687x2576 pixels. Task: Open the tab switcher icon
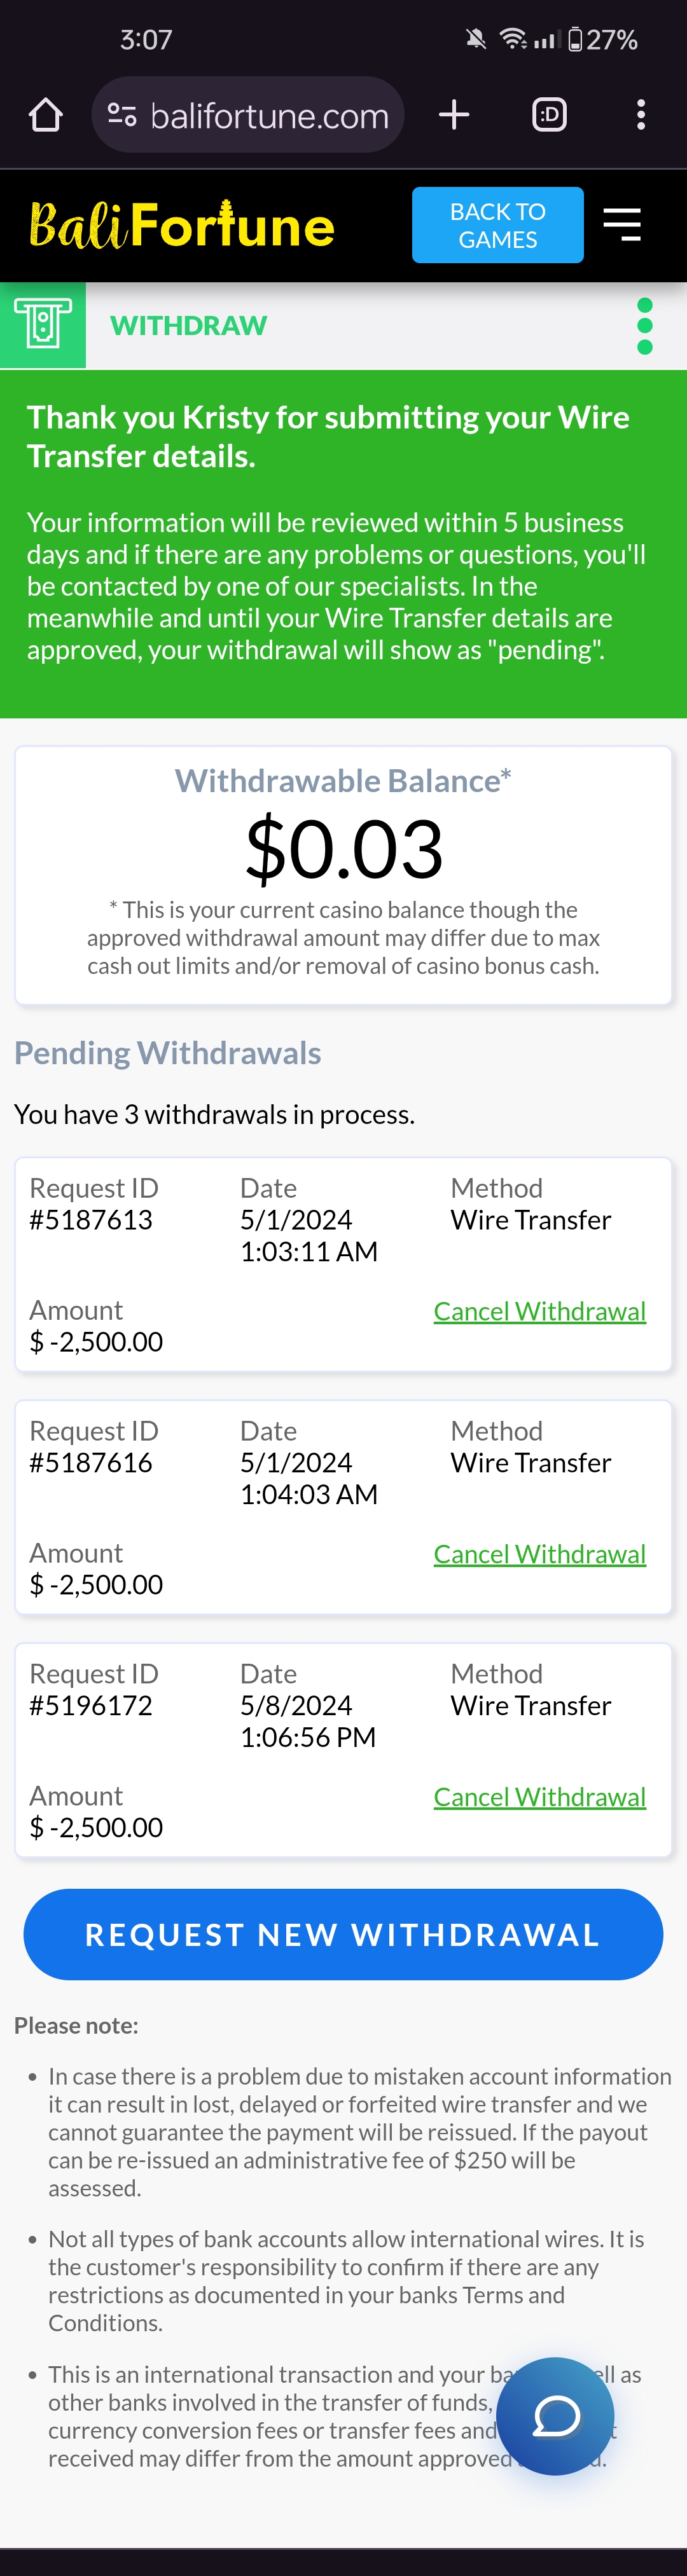pos(549,115)
